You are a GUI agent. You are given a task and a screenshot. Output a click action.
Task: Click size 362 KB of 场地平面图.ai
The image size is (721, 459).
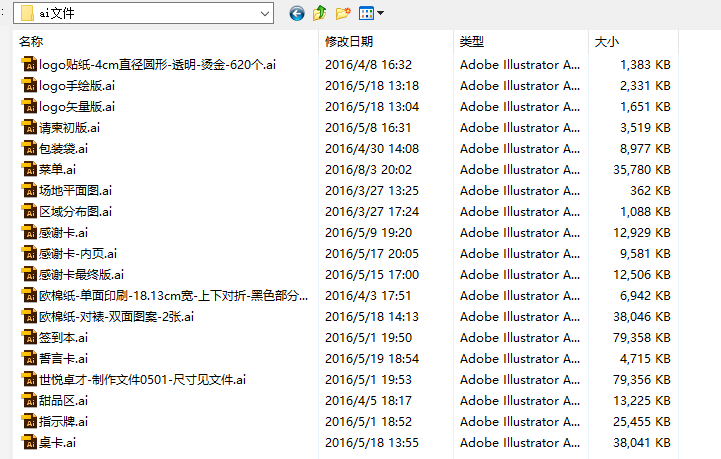point(650,190)
